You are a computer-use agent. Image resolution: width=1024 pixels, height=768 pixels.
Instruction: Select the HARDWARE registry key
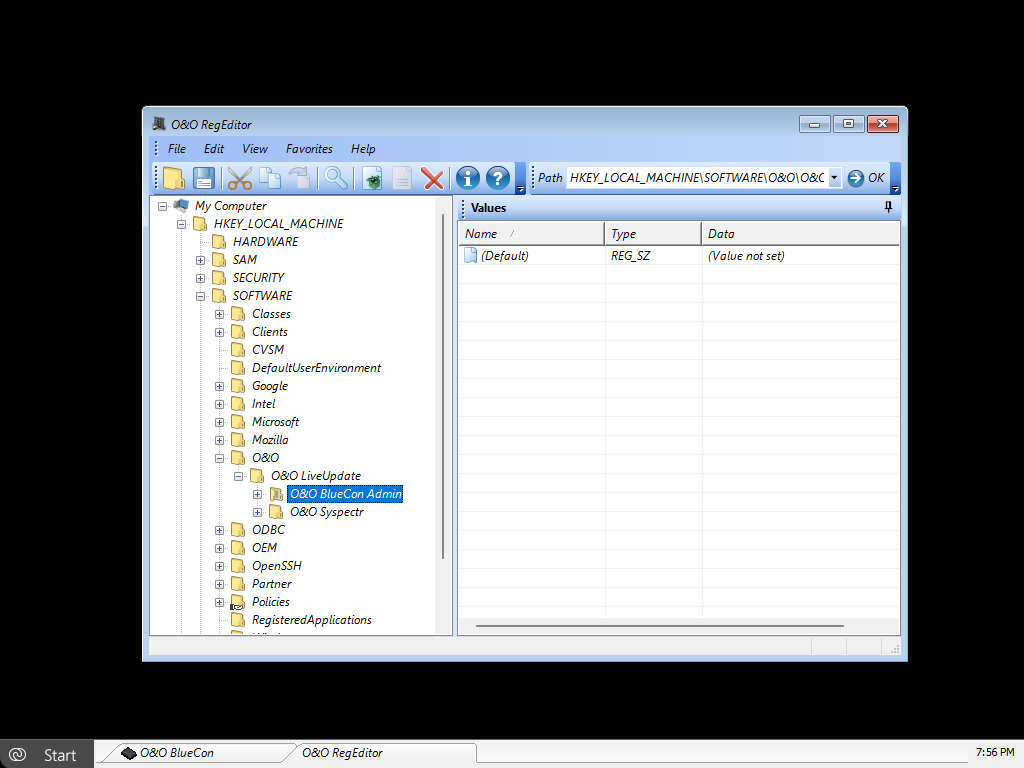point(265,242)
